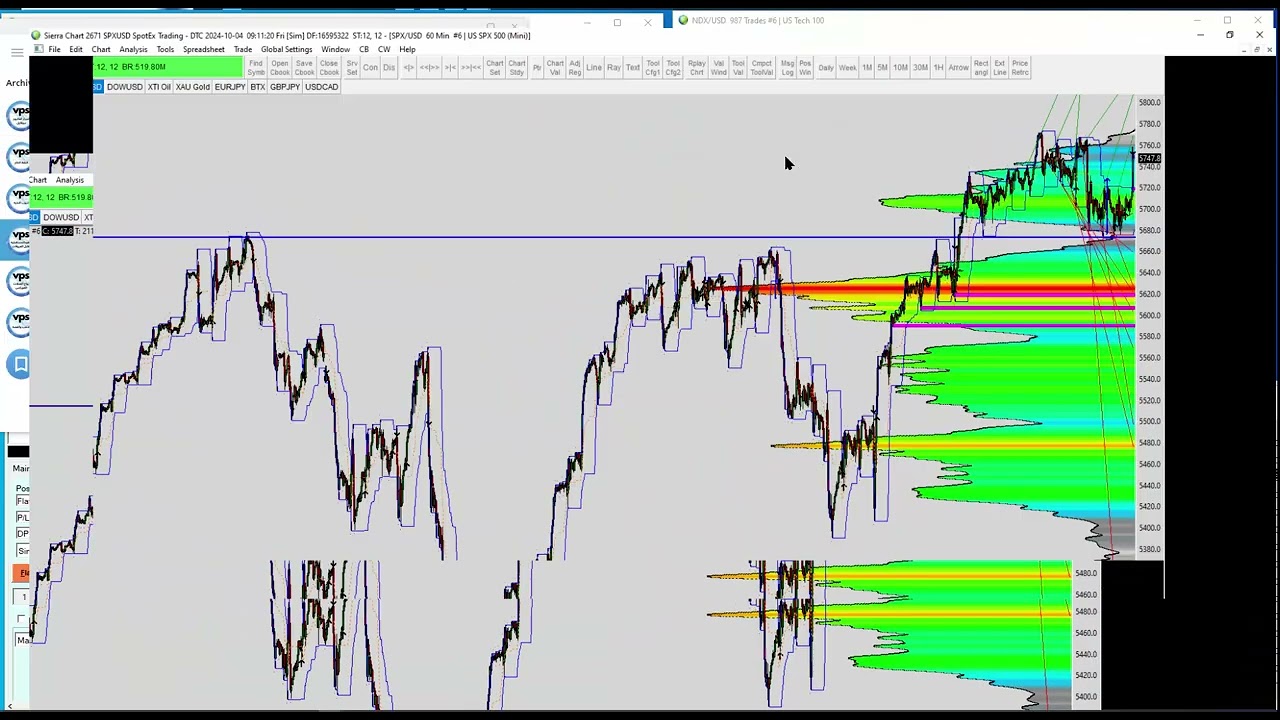Image resolution: width=1280 pixels, height=720 pixels.
Task: Click DOWUSD tab in small overlay window
Action: [61, 217]
